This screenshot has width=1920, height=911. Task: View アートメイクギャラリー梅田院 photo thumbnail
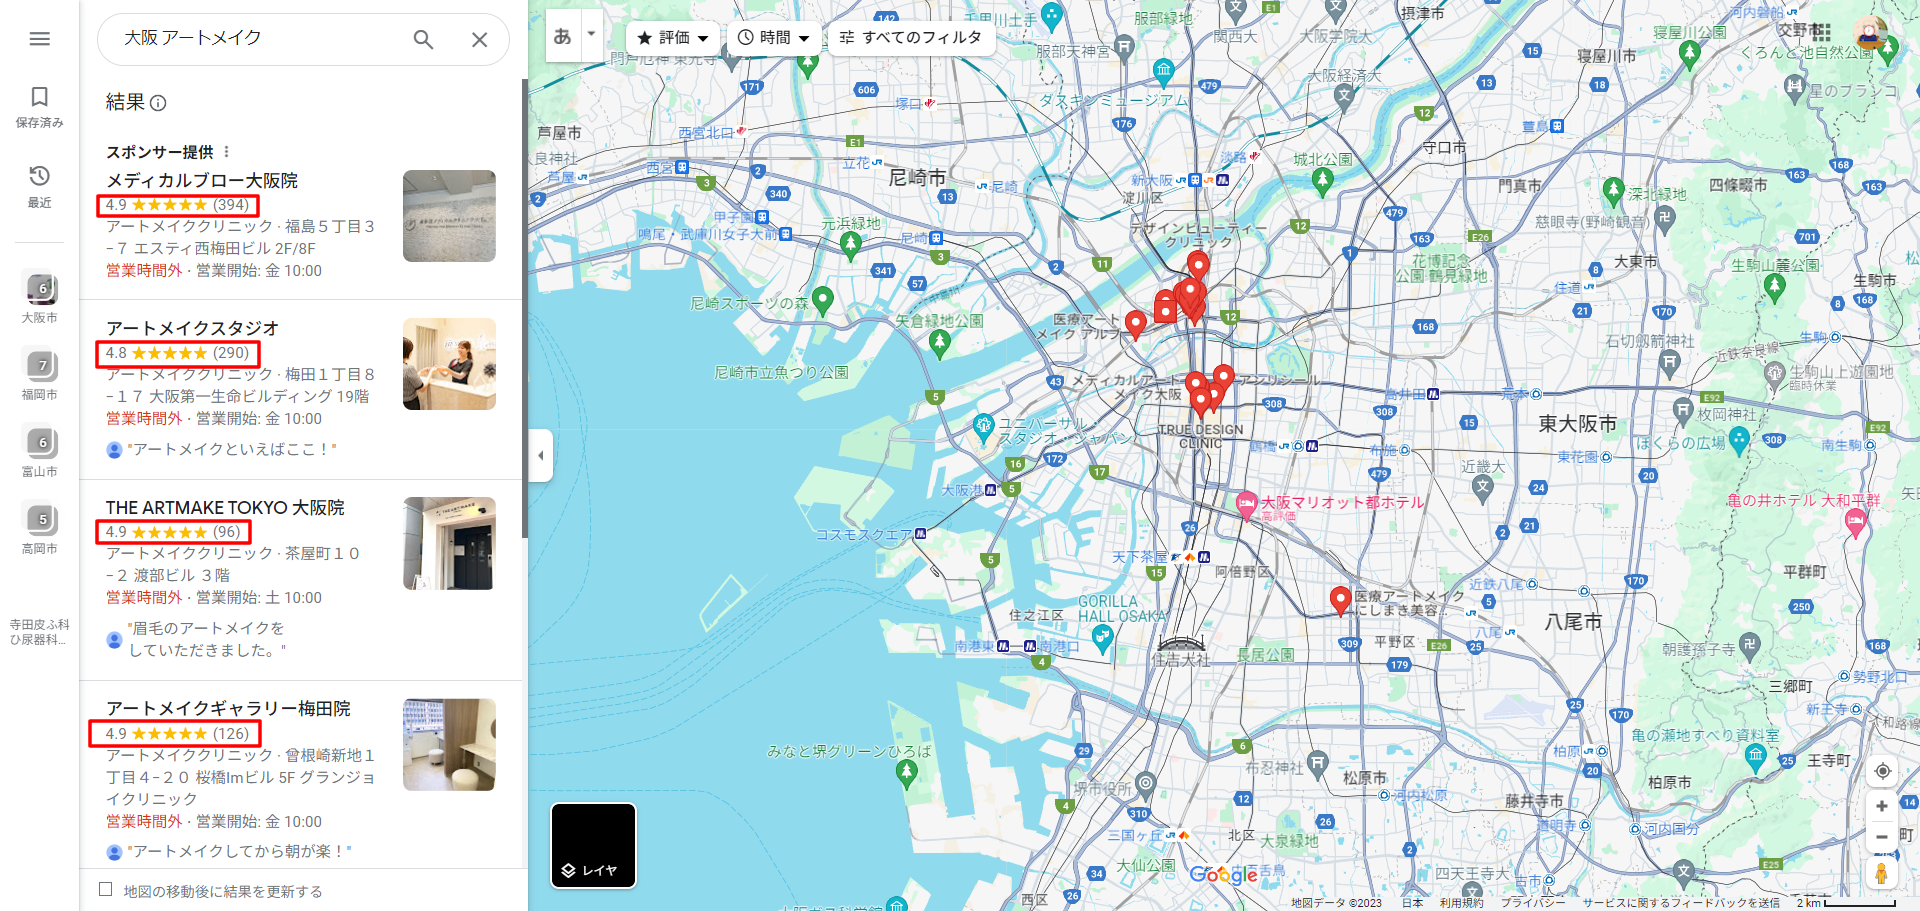pyautogui.click(x=449, y=744)
